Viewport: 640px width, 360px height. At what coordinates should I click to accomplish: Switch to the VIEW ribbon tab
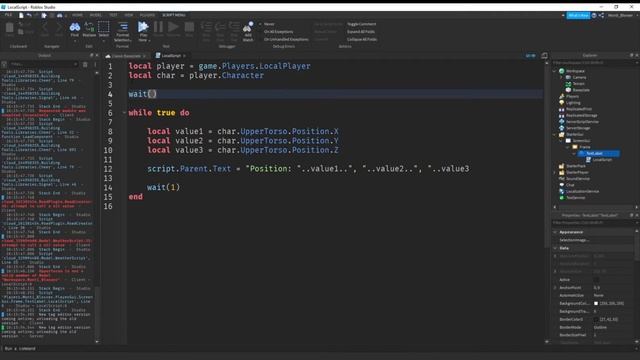coord(129,15)
